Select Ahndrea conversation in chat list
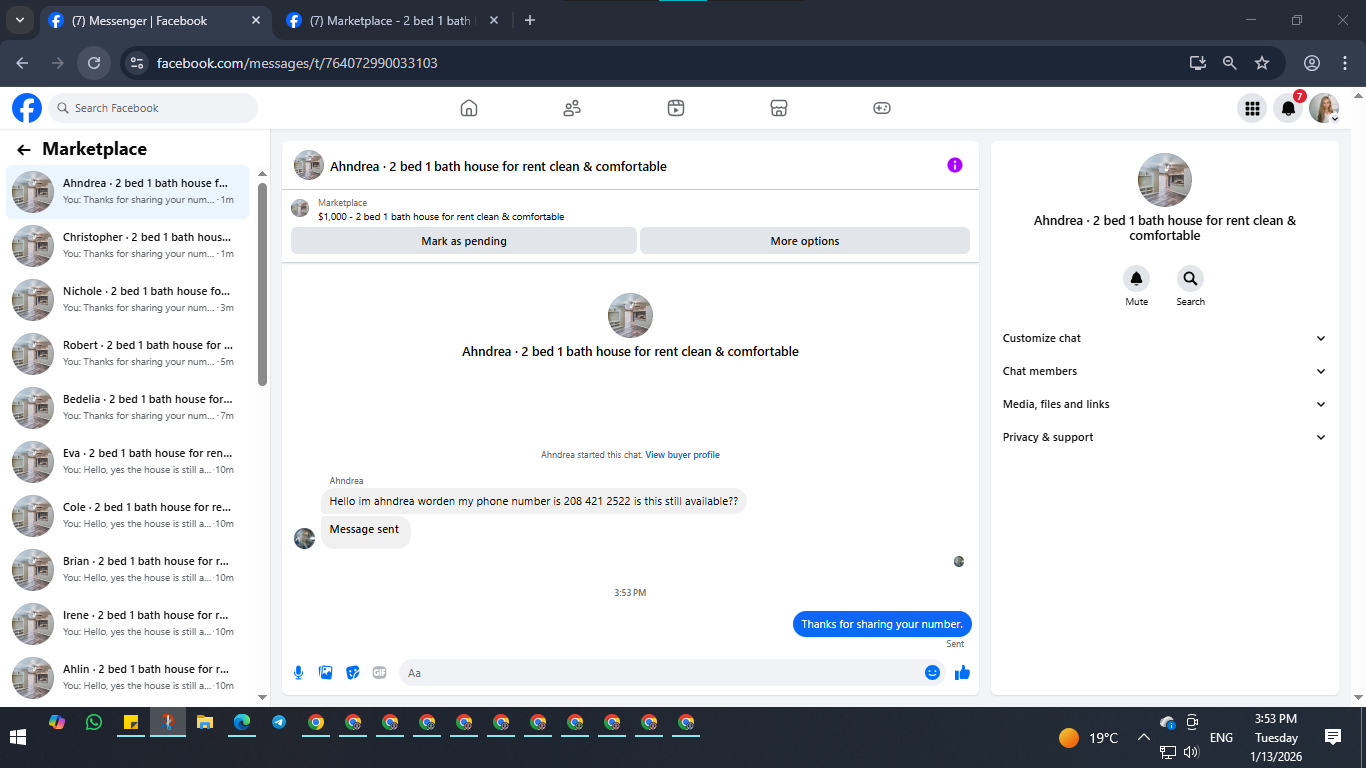 [x=128, y=192]
